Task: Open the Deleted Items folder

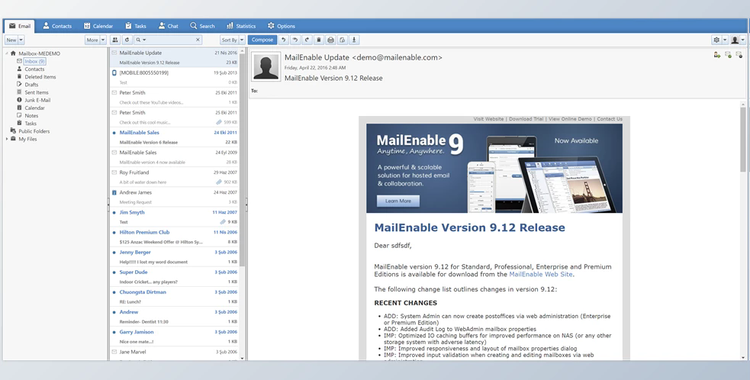Action: (40, 77)
